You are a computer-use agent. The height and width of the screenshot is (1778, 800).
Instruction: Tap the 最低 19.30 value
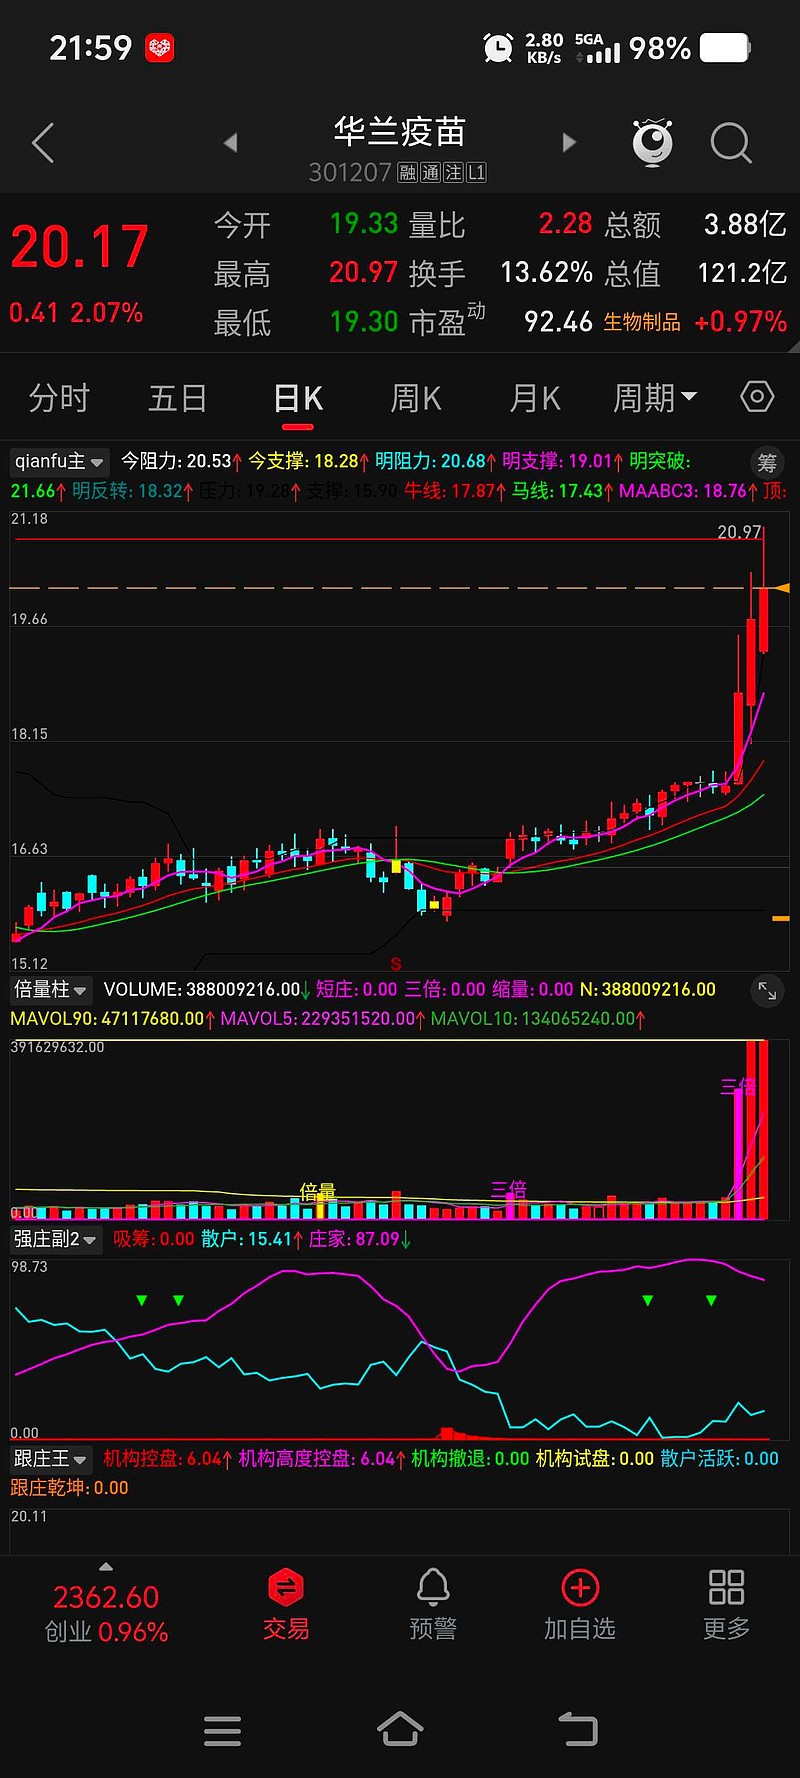point(364,321)
